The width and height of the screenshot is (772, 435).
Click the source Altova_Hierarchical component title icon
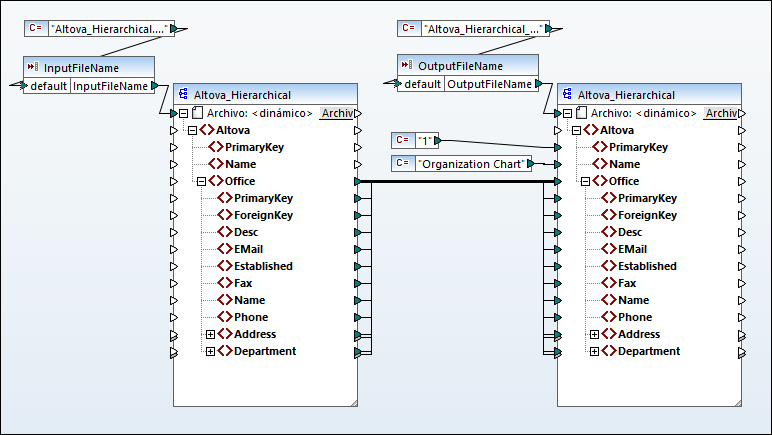(184, 95)
